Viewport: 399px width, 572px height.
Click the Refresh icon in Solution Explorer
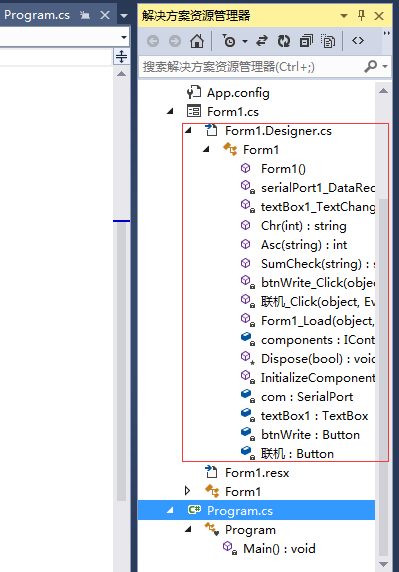[x=284, y=41]
